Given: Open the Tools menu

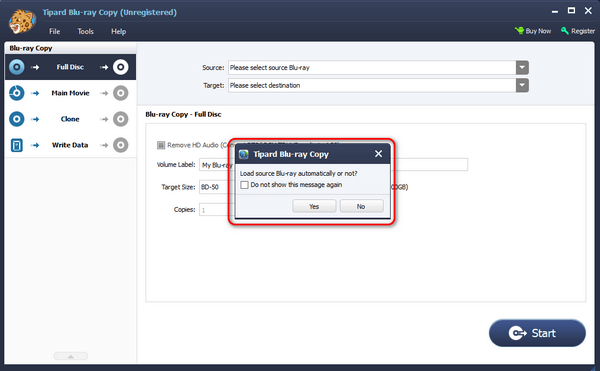Looking at the screenshot, I should [x=85, y=31].
